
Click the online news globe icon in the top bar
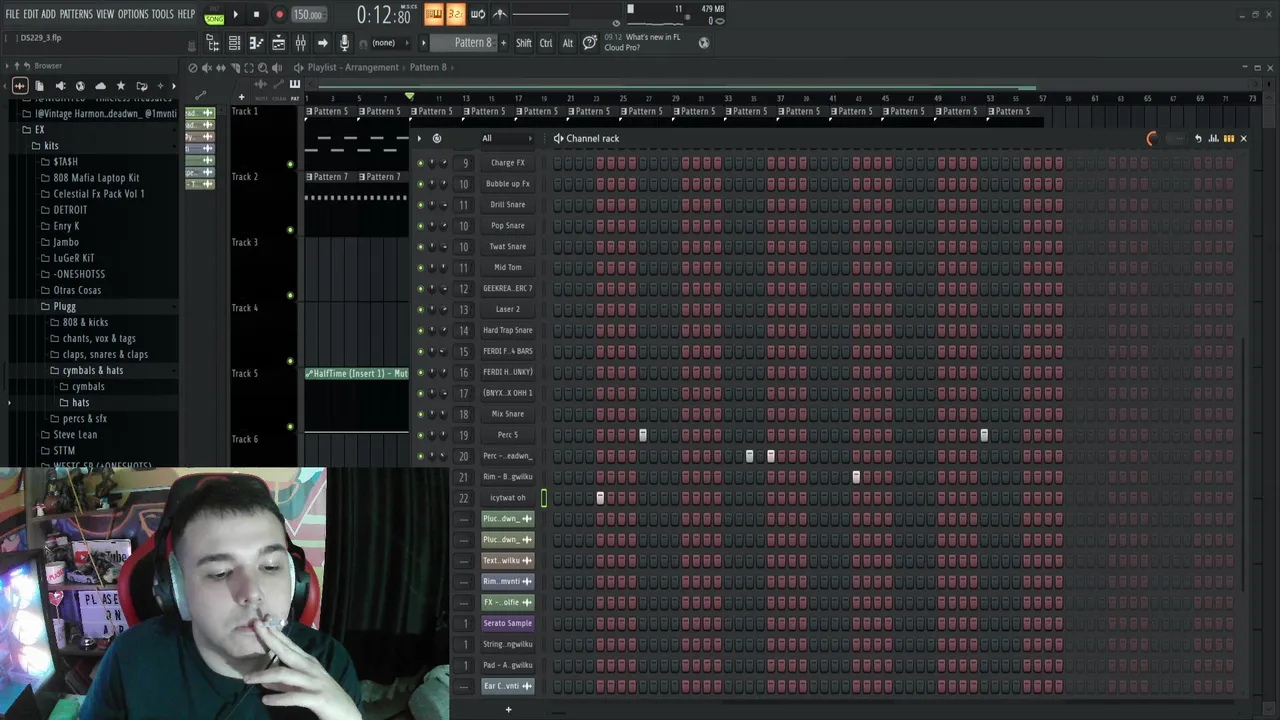(x=704, y=42)
